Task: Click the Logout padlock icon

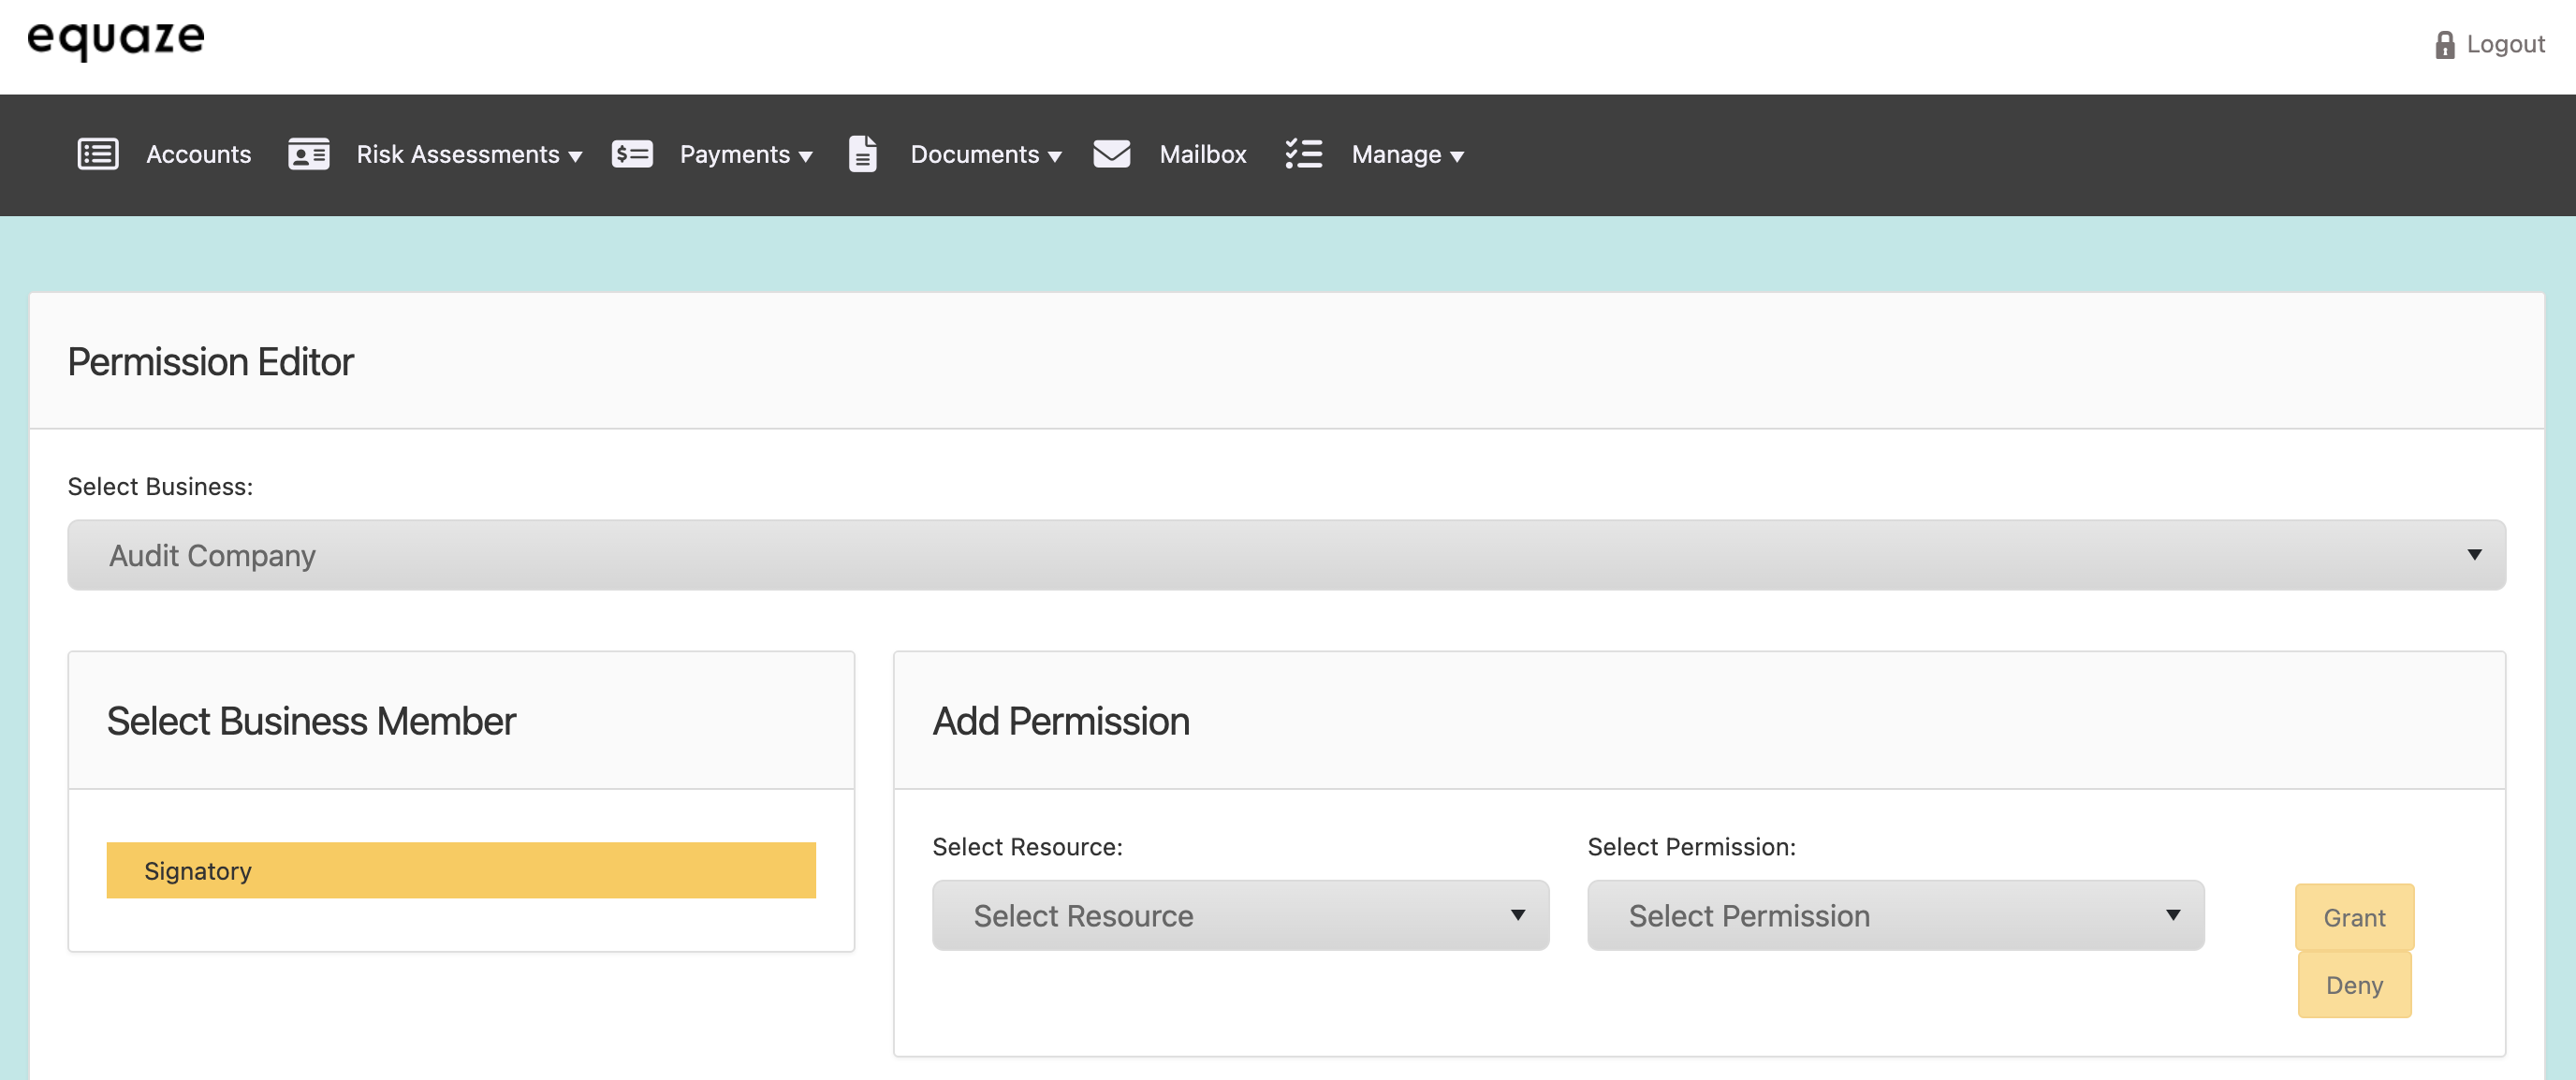Action: coord(2444,45)
